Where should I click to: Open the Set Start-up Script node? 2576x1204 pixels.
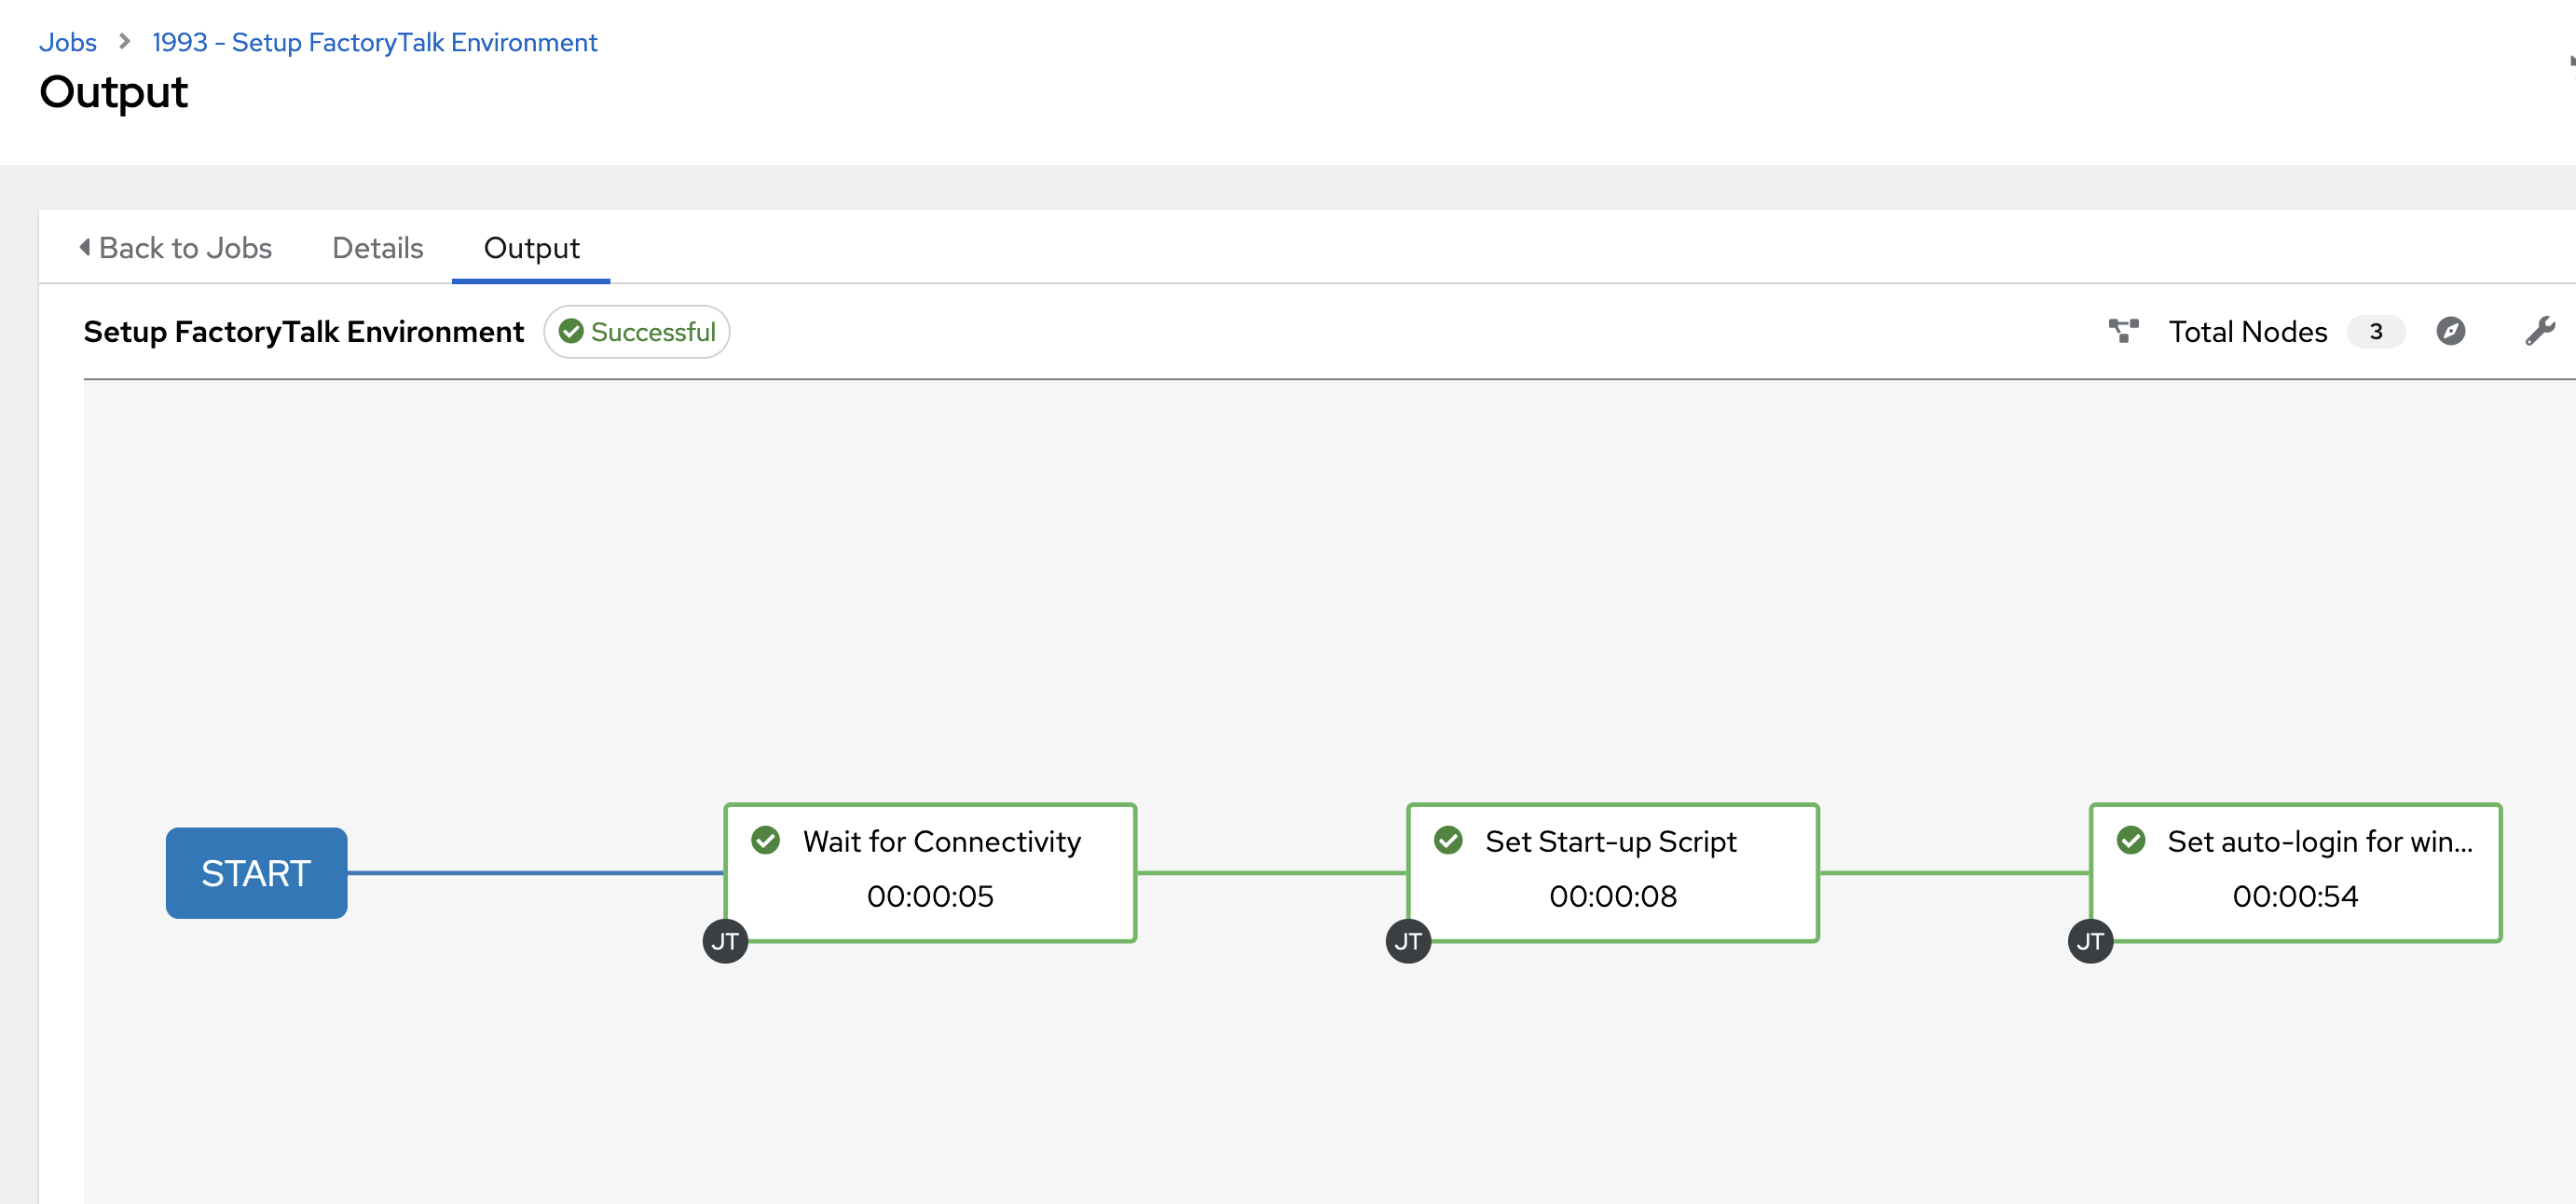point(1613,872)
